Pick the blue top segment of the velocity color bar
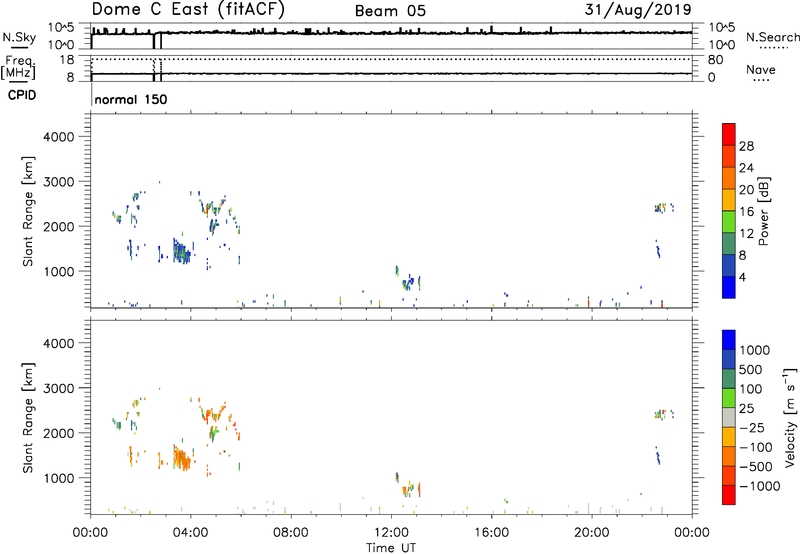 click(729, 340)
